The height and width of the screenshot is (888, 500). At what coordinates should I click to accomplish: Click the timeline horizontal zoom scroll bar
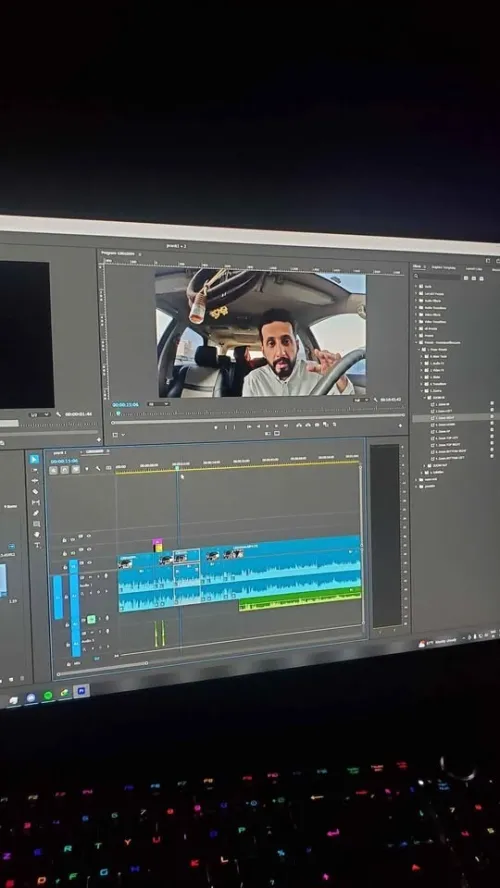pos(102,669)
